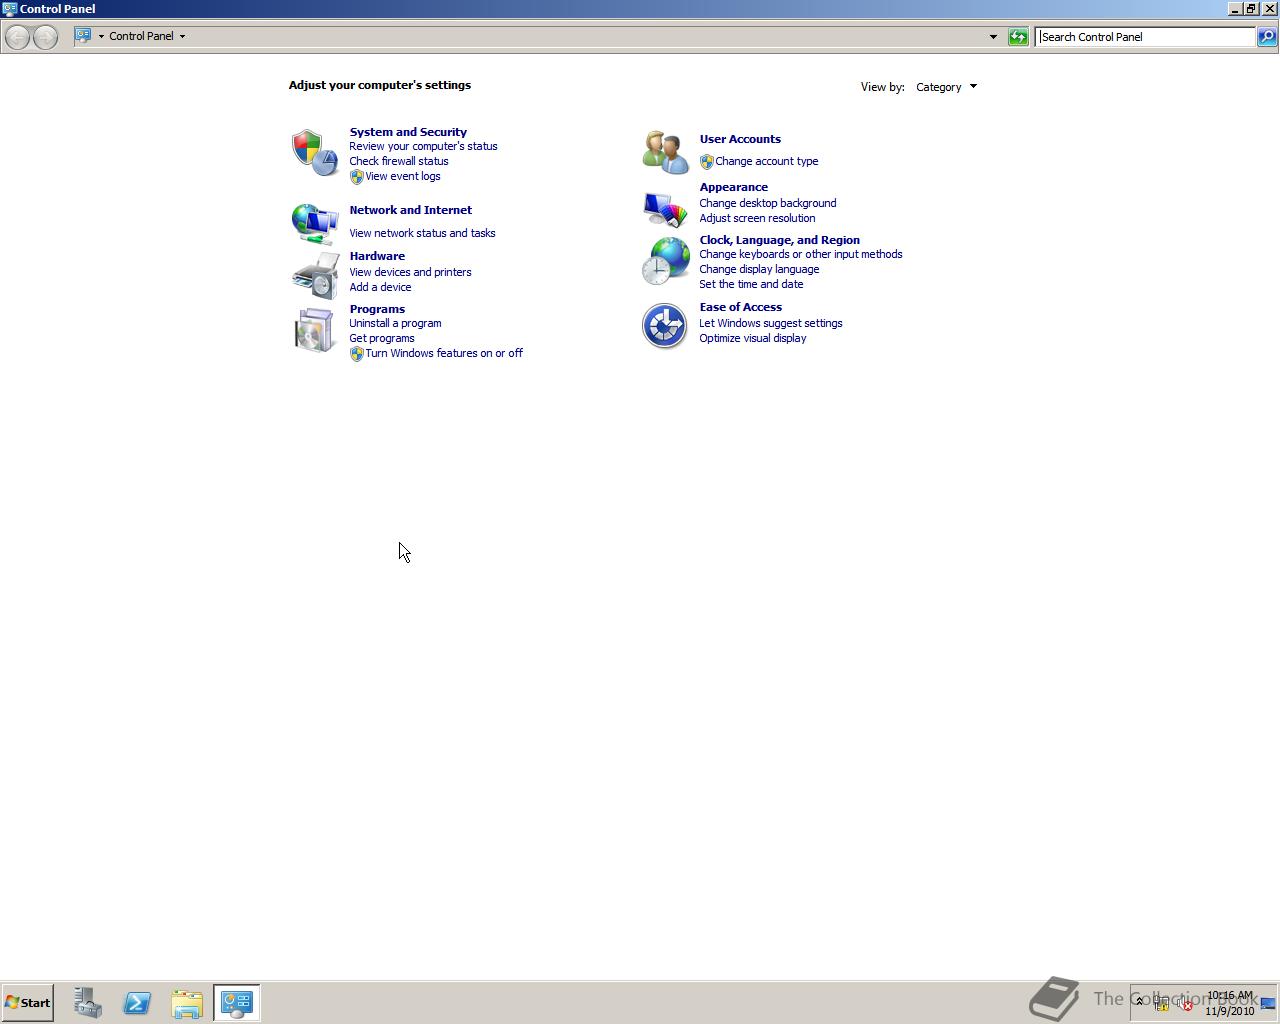
Task: Click the shield icon beside Change account type
Action: pyautogui.click(x=707, y=162)
